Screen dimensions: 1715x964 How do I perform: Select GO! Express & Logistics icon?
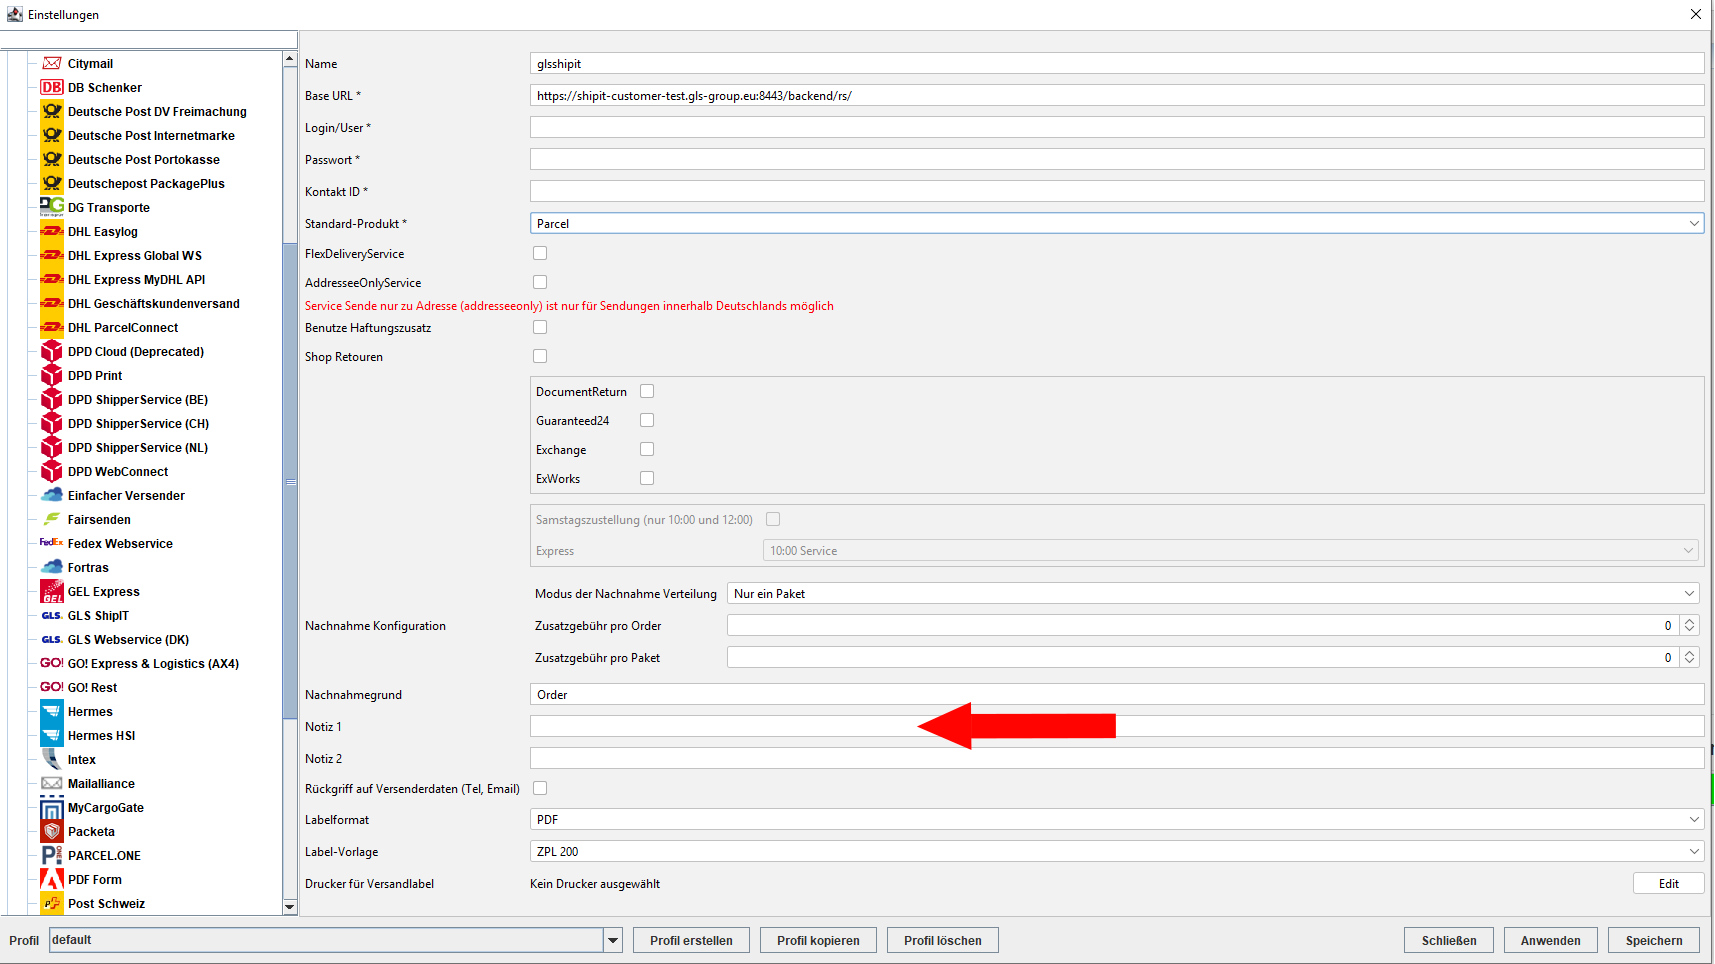[52, 663]
